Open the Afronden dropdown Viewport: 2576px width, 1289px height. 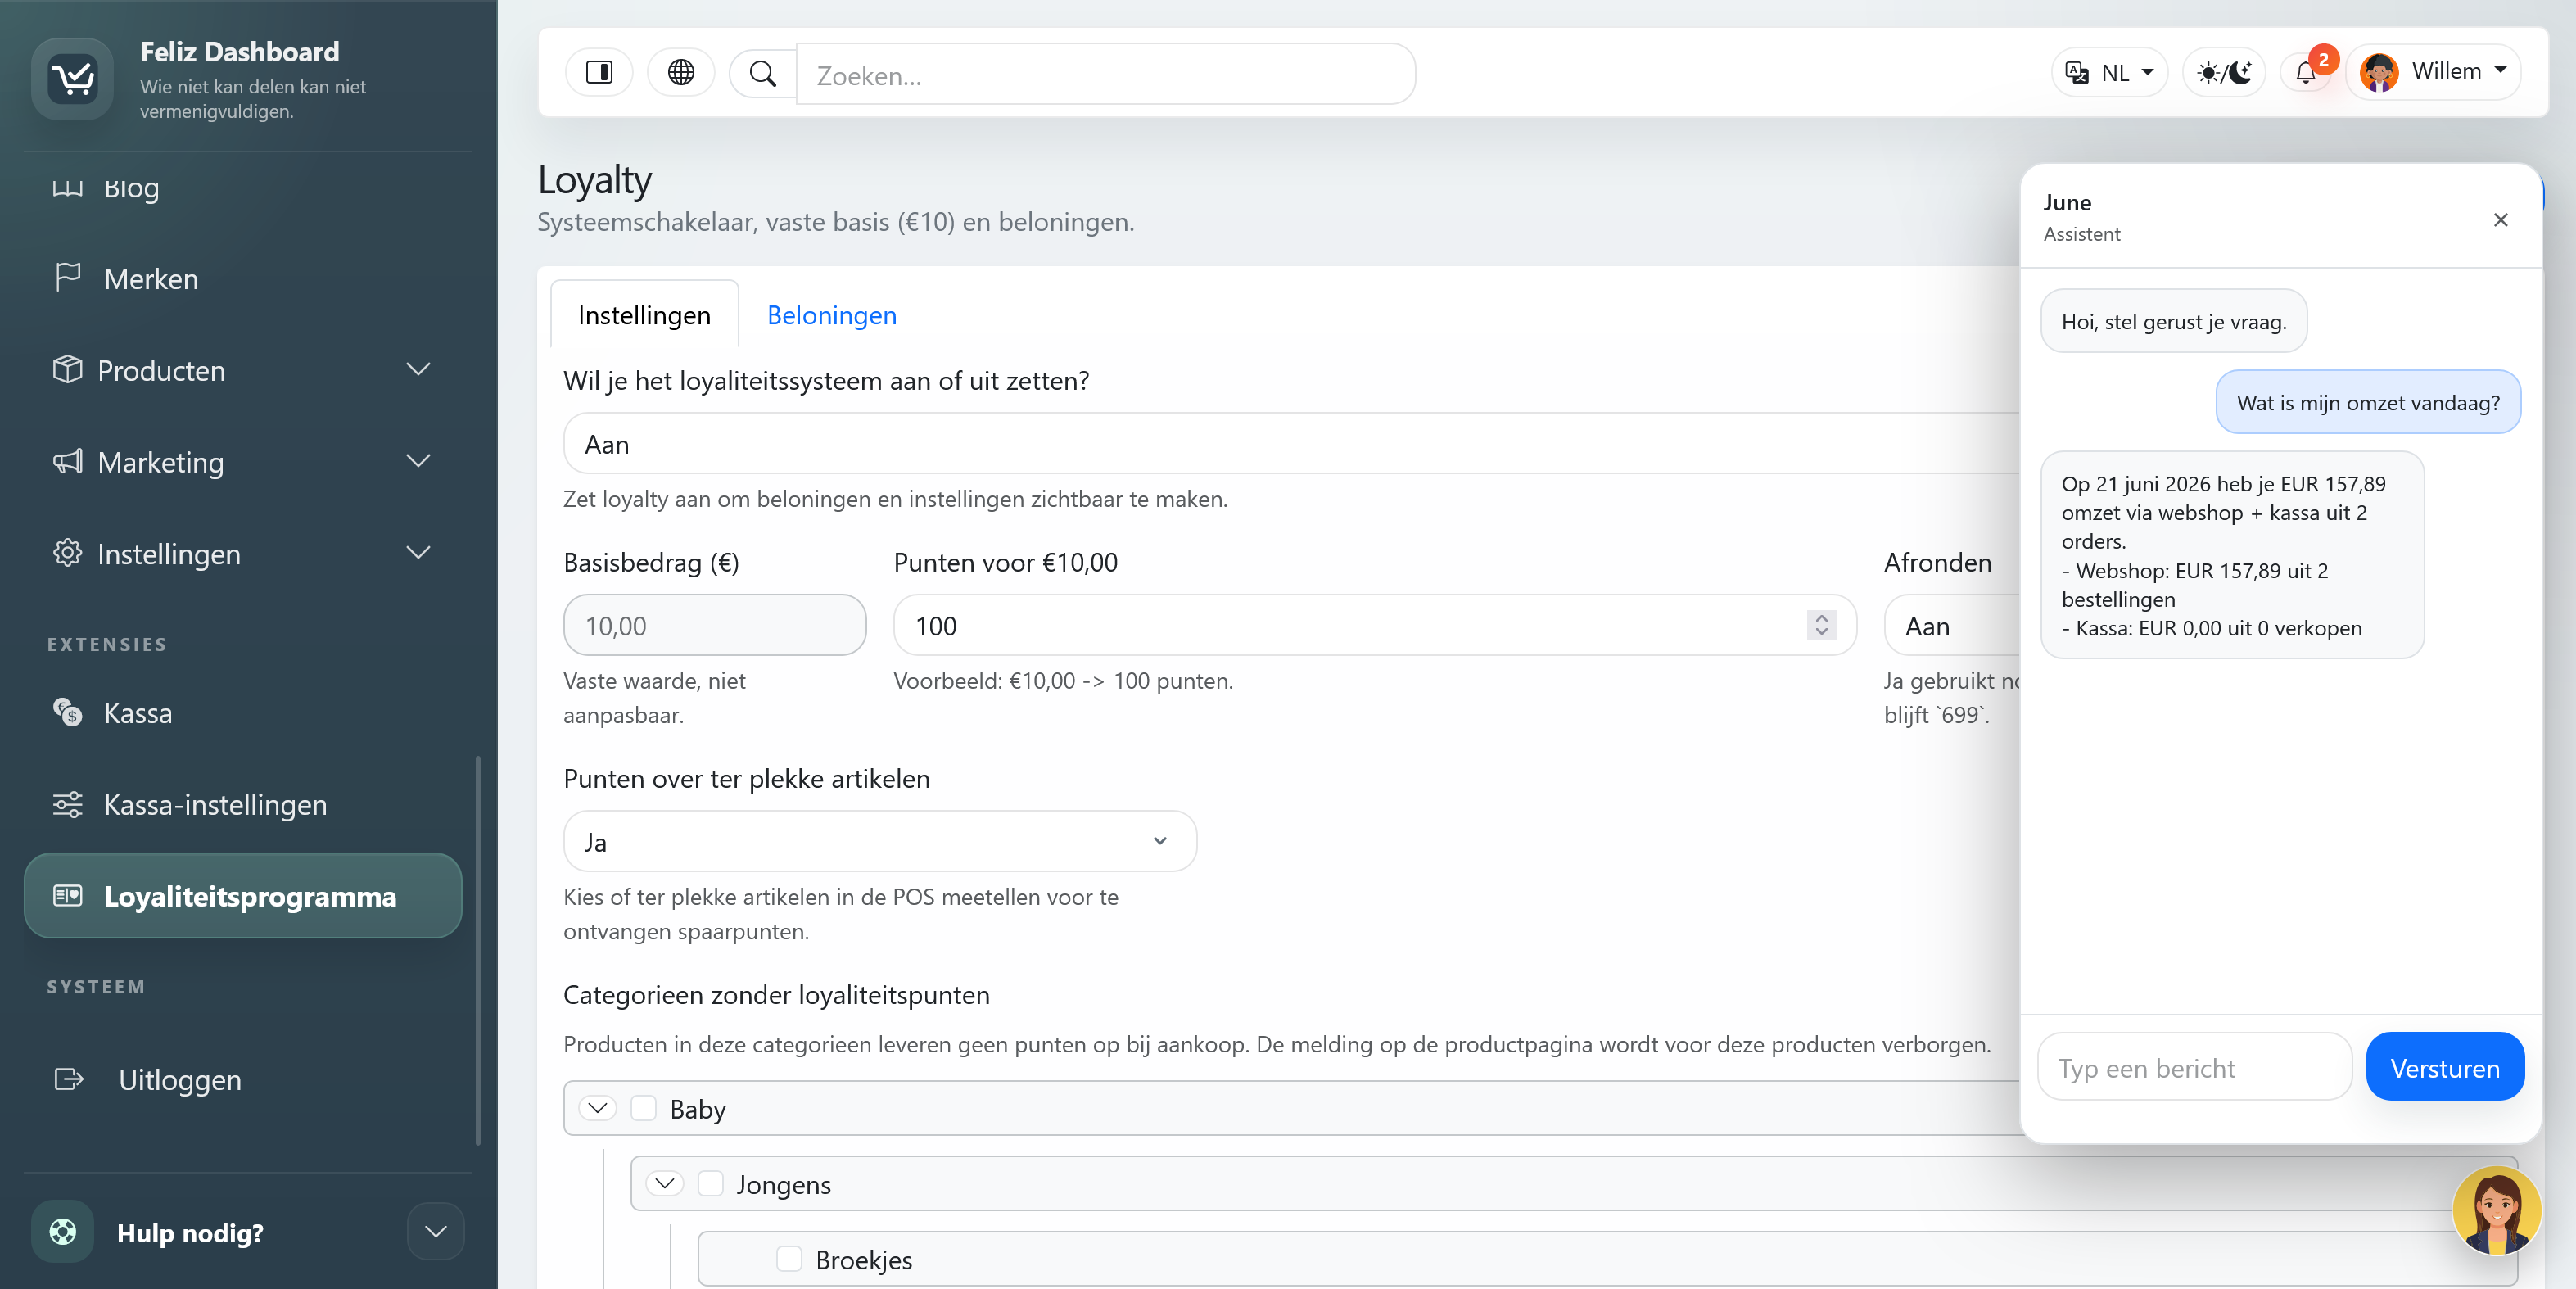point(1952,626)
